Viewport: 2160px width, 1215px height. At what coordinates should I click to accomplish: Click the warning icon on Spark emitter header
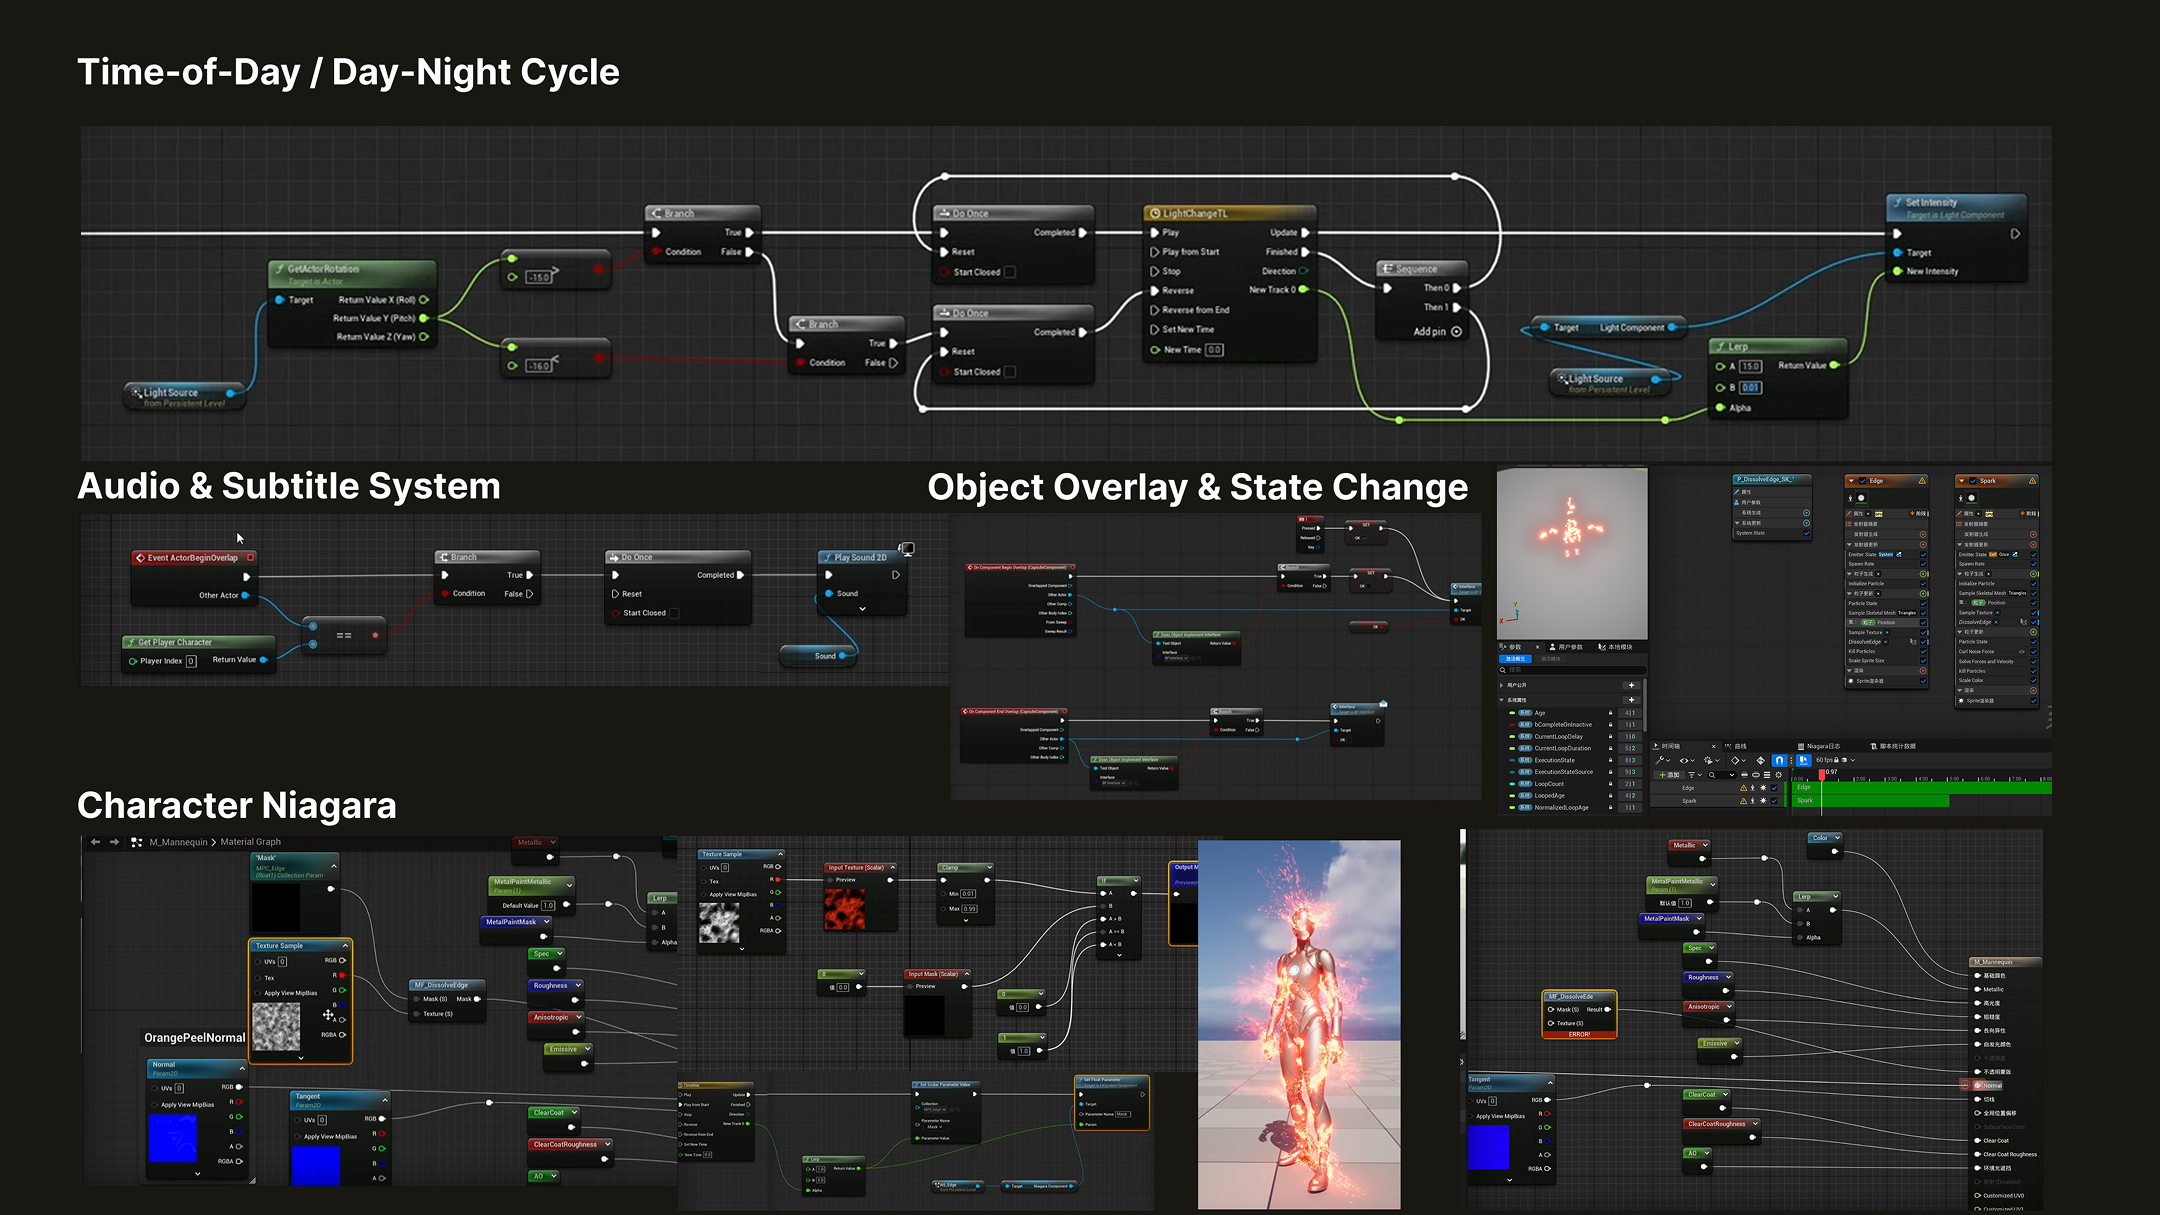[x=2032, y=481]
